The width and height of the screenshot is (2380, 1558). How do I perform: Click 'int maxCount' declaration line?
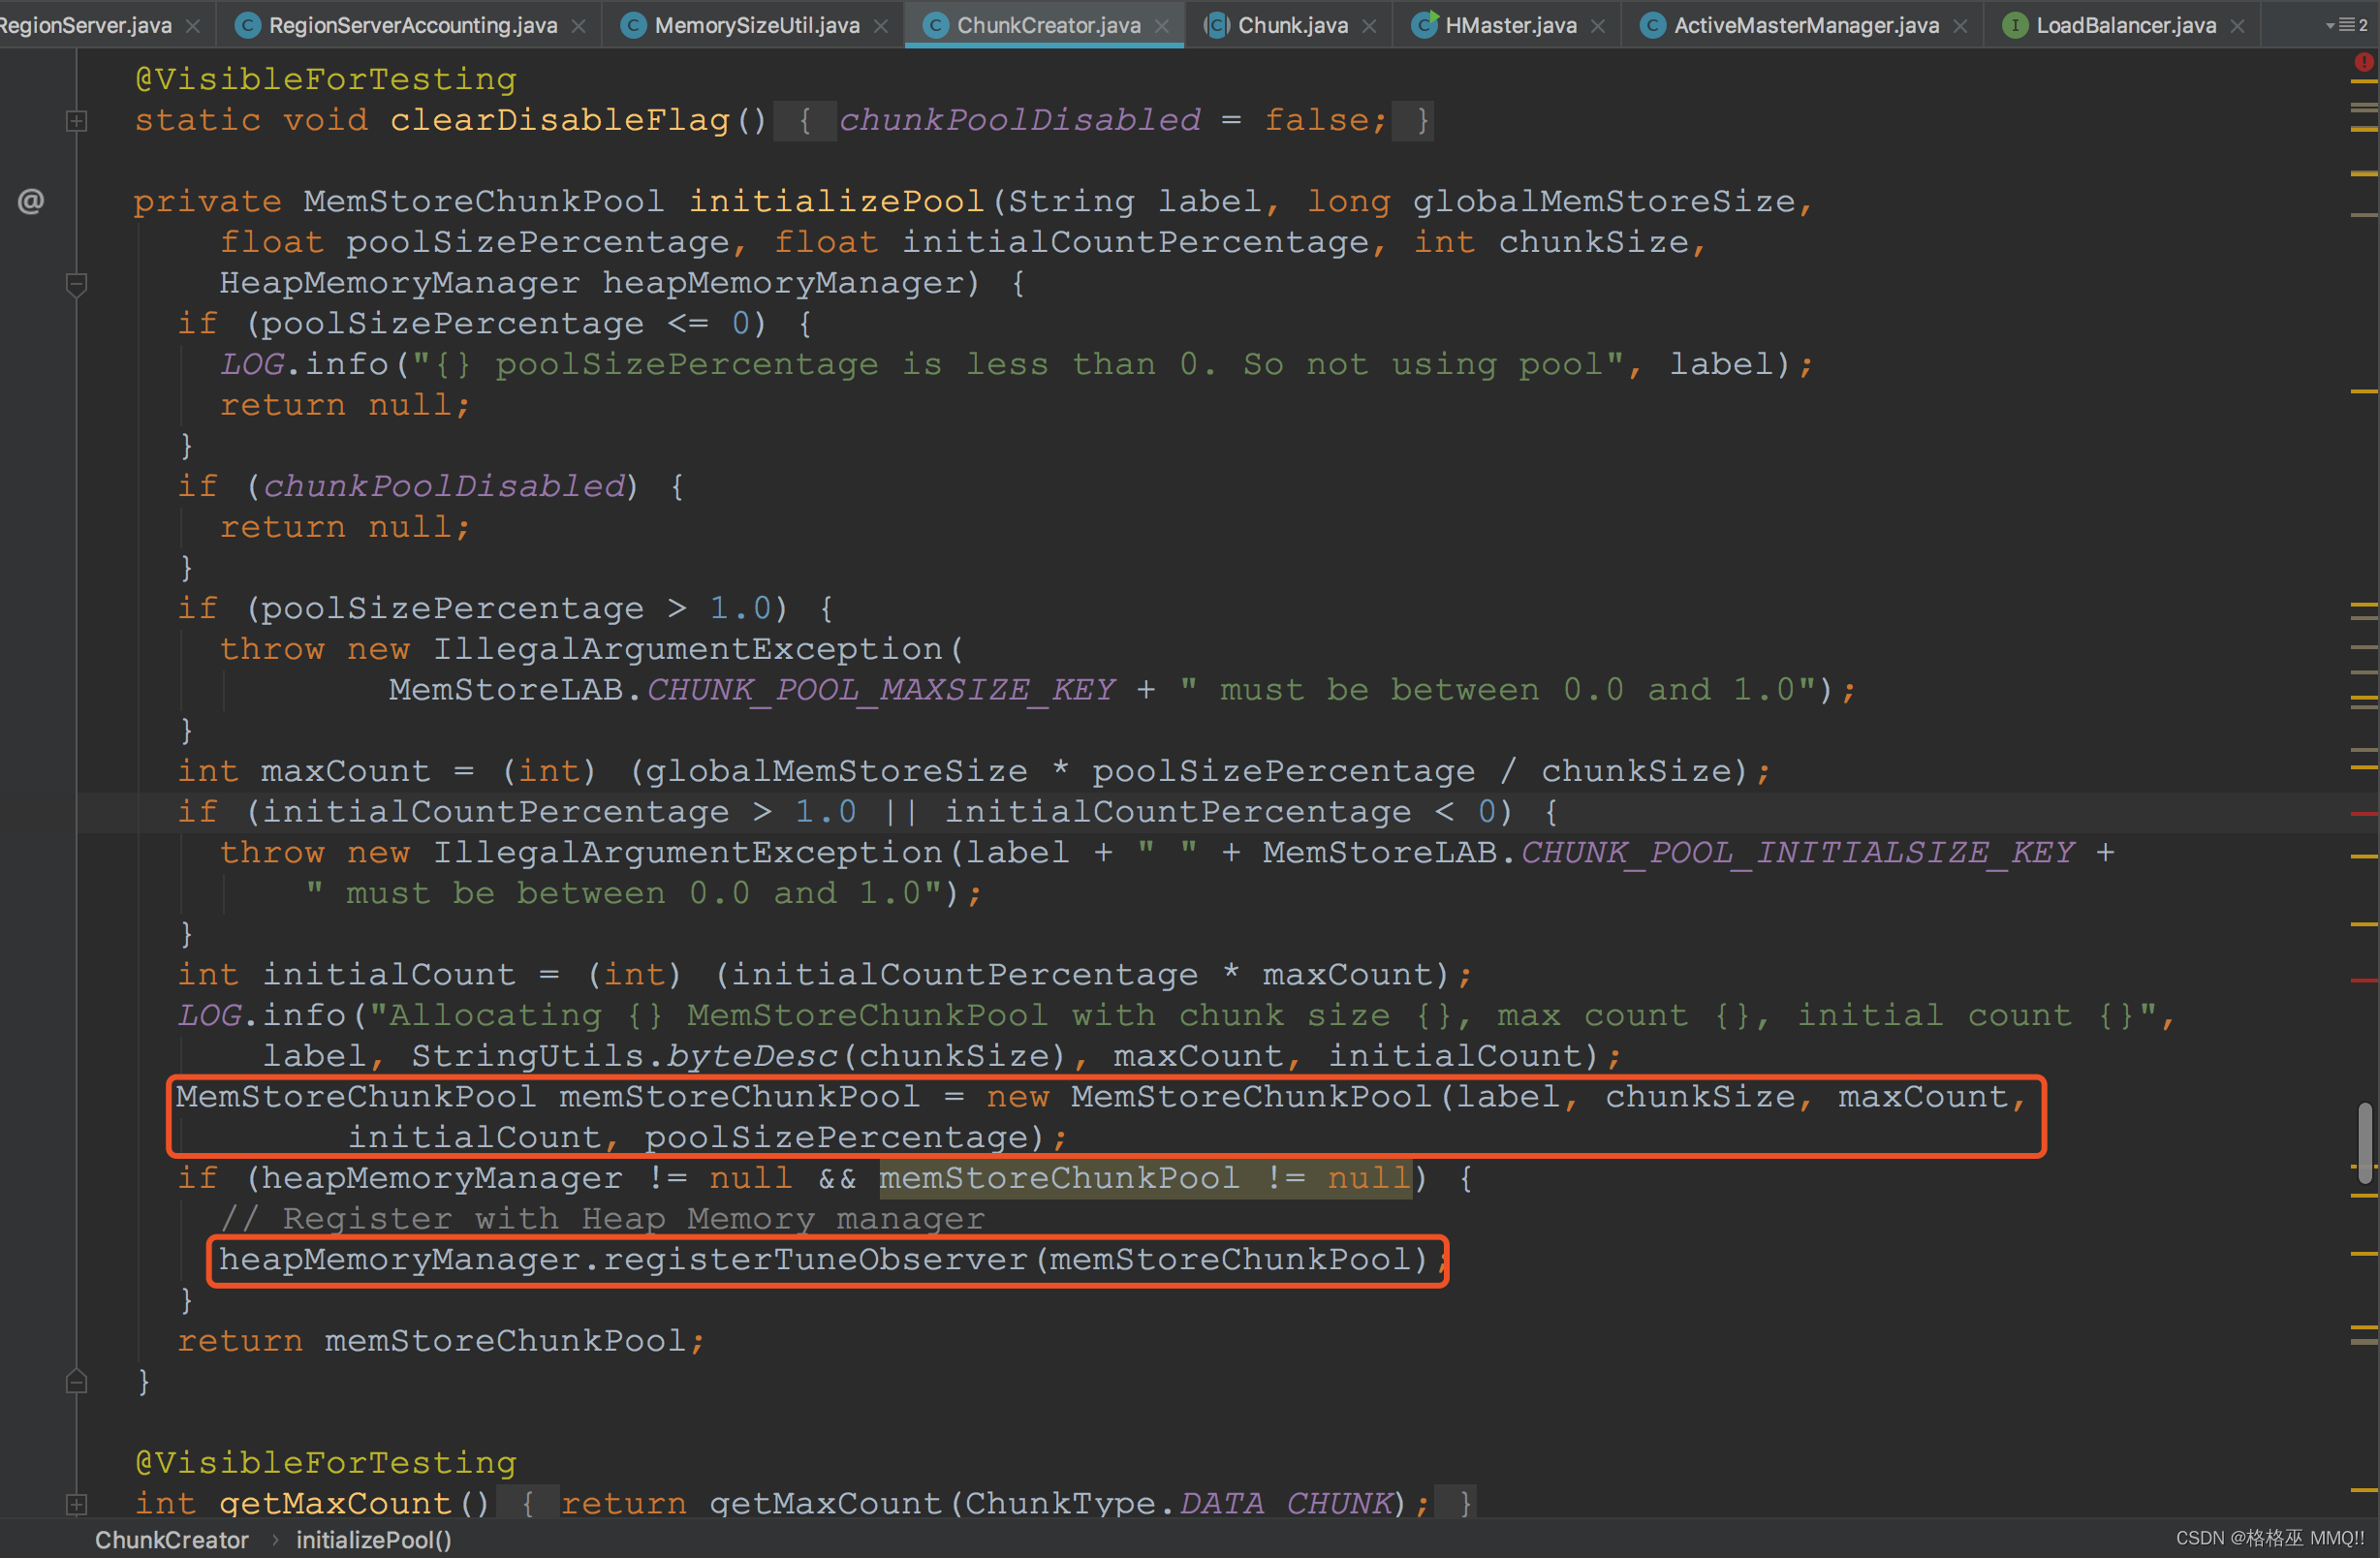pos(974,772)
